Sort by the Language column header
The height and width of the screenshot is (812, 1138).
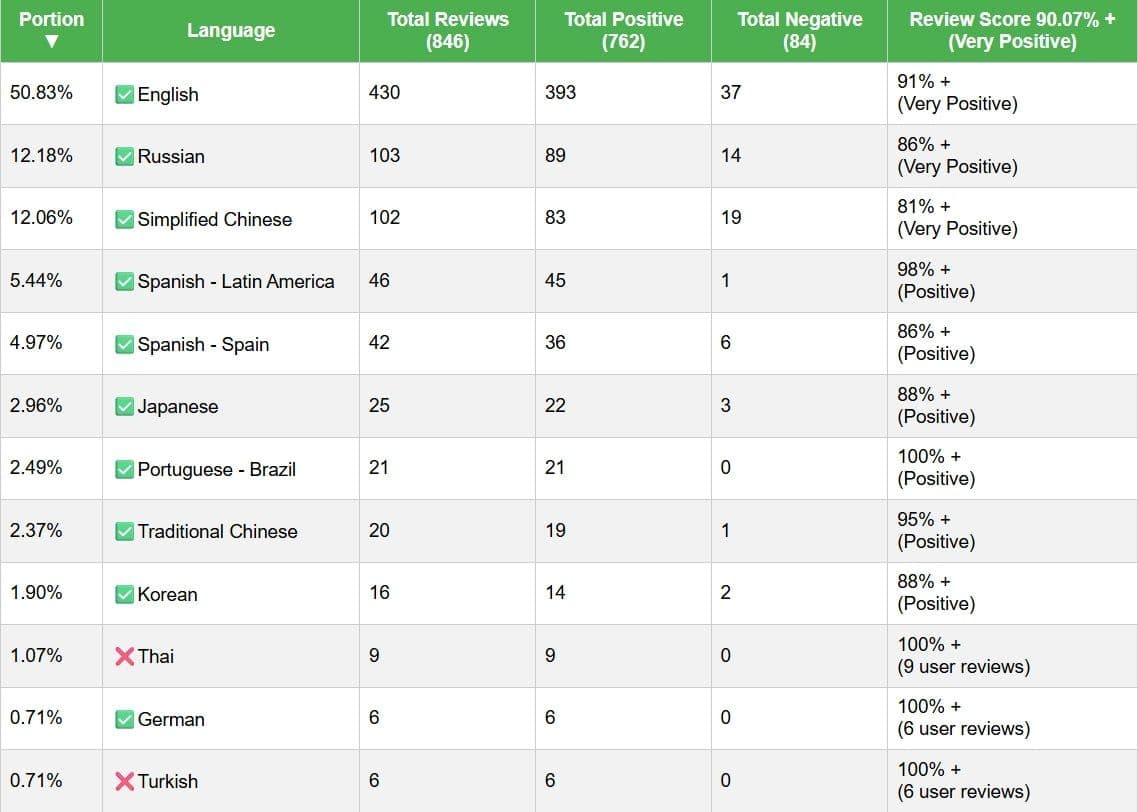pyautogui.click(x=230, y=31)
